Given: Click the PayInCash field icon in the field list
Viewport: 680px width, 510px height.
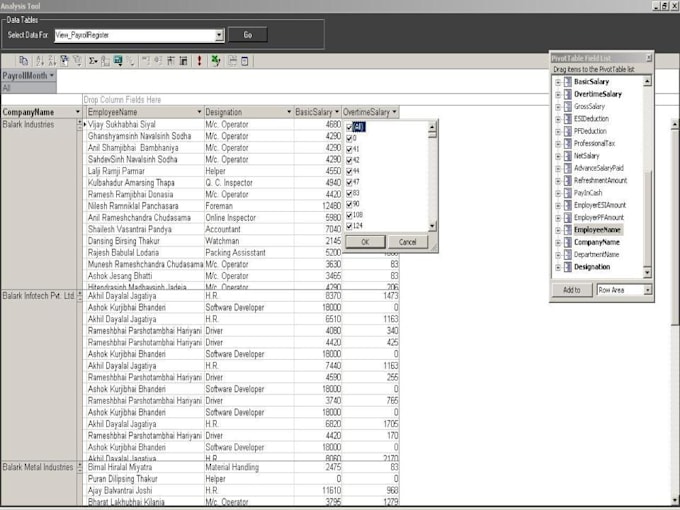Looking at the screenshot, I should (568, 193).
